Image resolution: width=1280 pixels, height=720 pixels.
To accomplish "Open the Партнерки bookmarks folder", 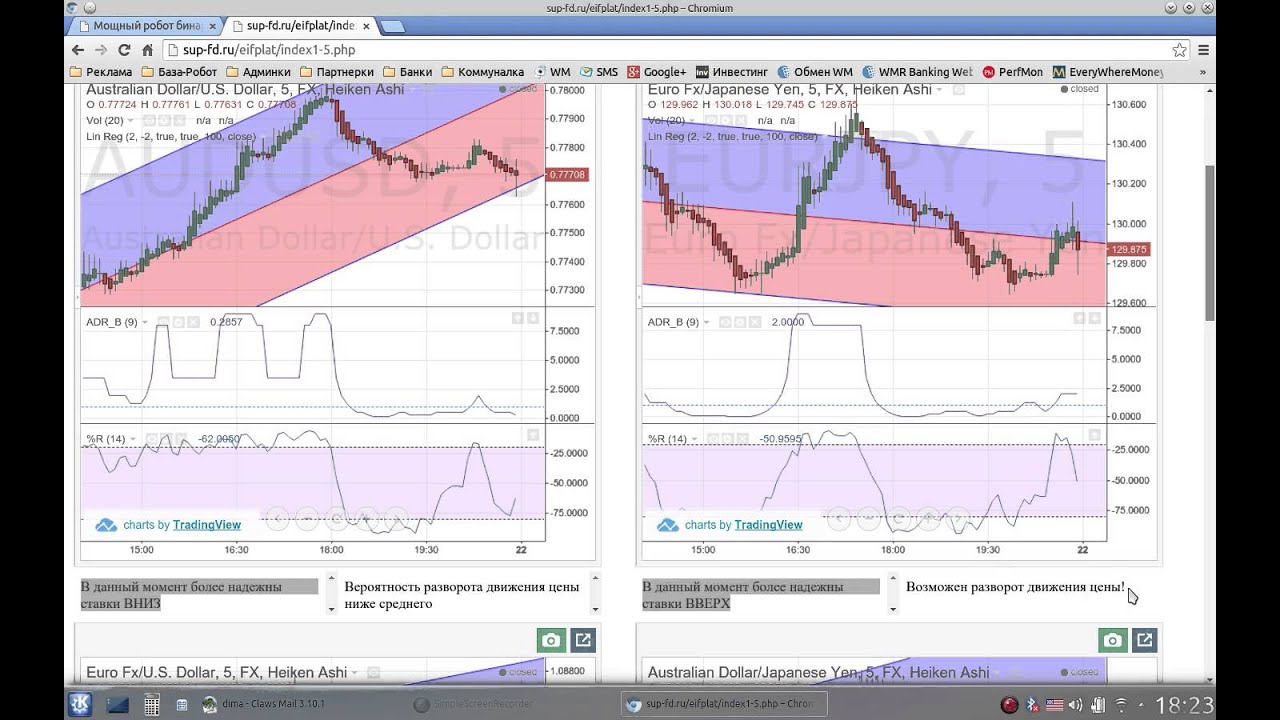I will click(x=336, y=72).
